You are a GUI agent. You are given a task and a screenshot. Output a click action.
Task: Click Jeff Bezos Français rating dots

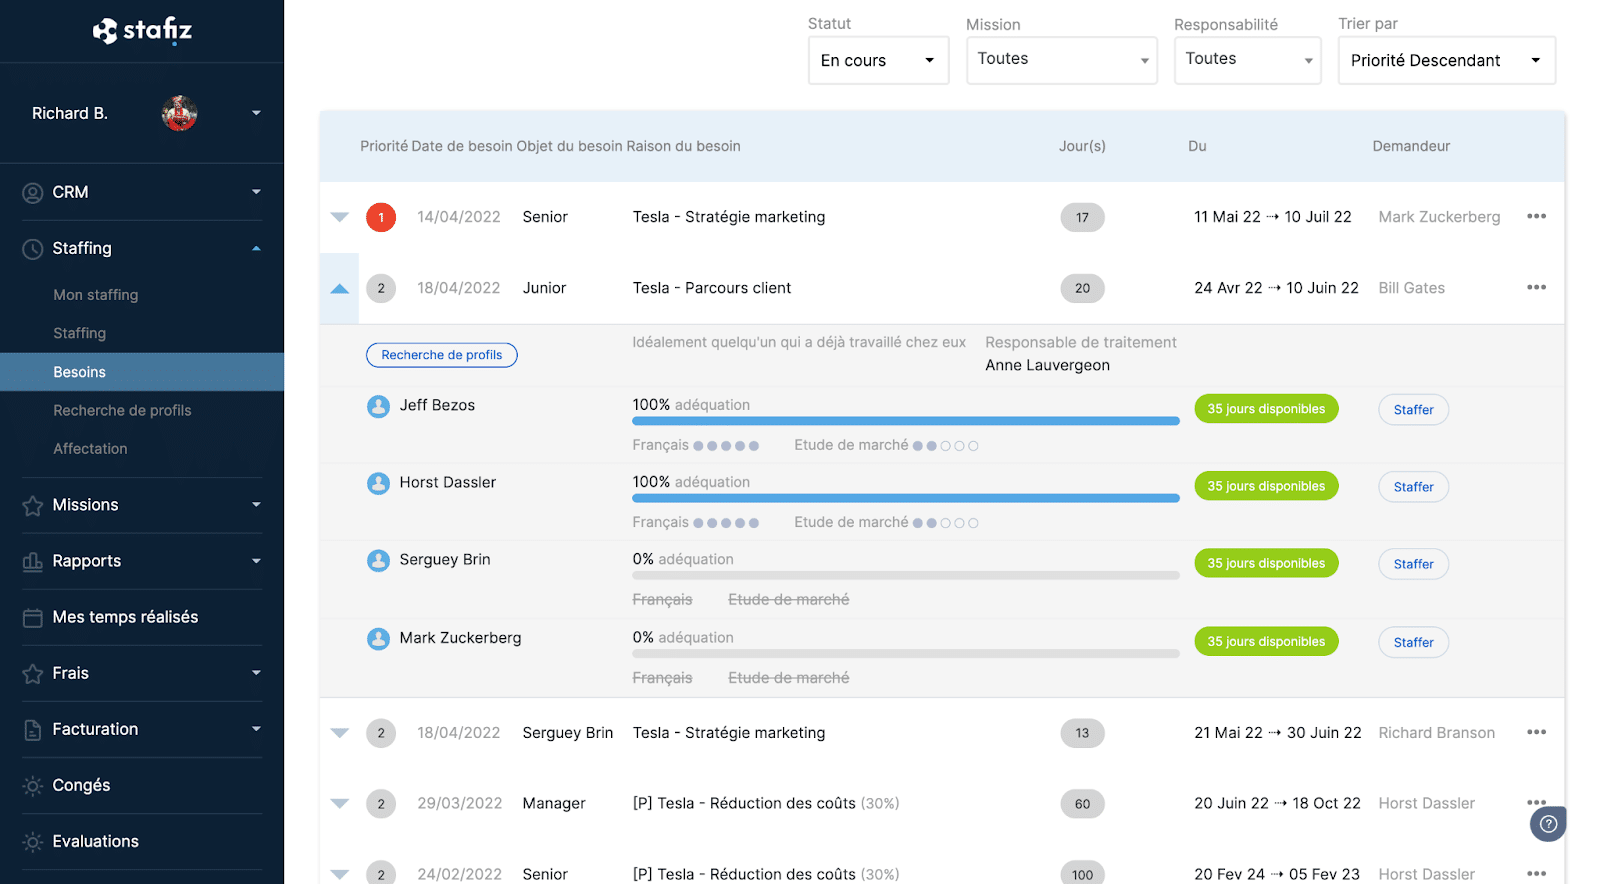click(726, 446)
